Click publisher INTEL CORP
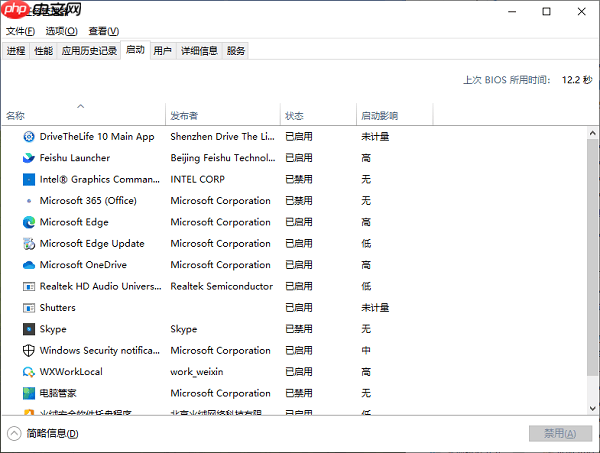The height and width of the screenshot is (453, 600). click(x=197, y=179)
